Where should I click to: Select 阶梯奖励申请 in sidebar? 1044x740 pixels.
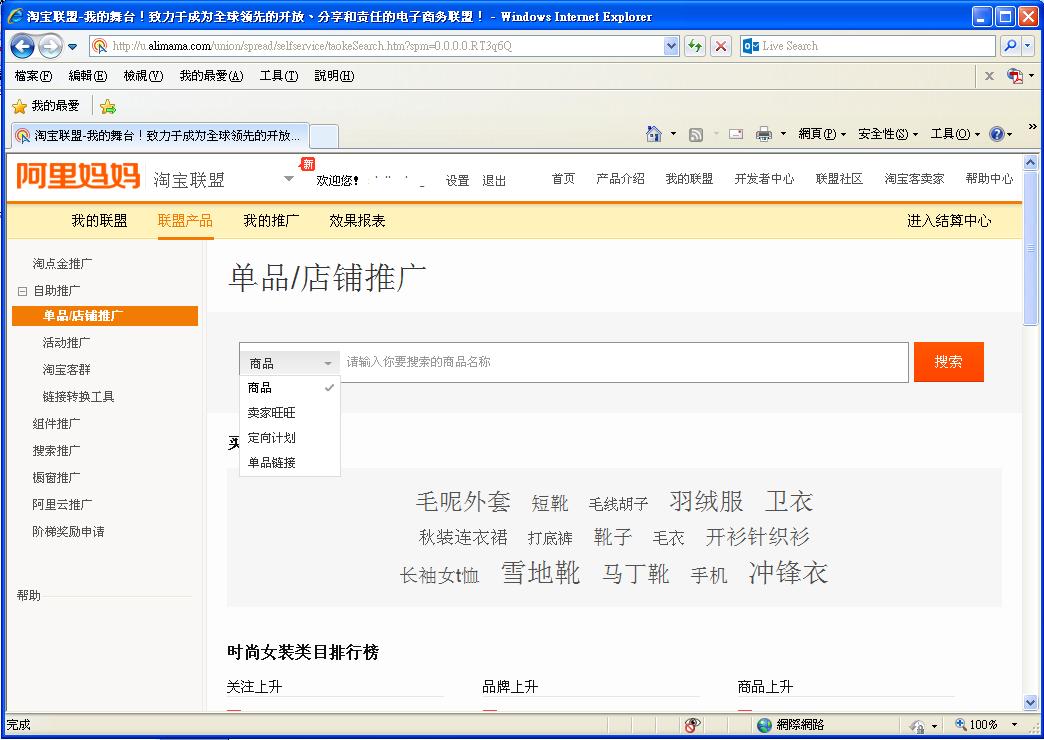pyautogui.click(x=69, y=532)
